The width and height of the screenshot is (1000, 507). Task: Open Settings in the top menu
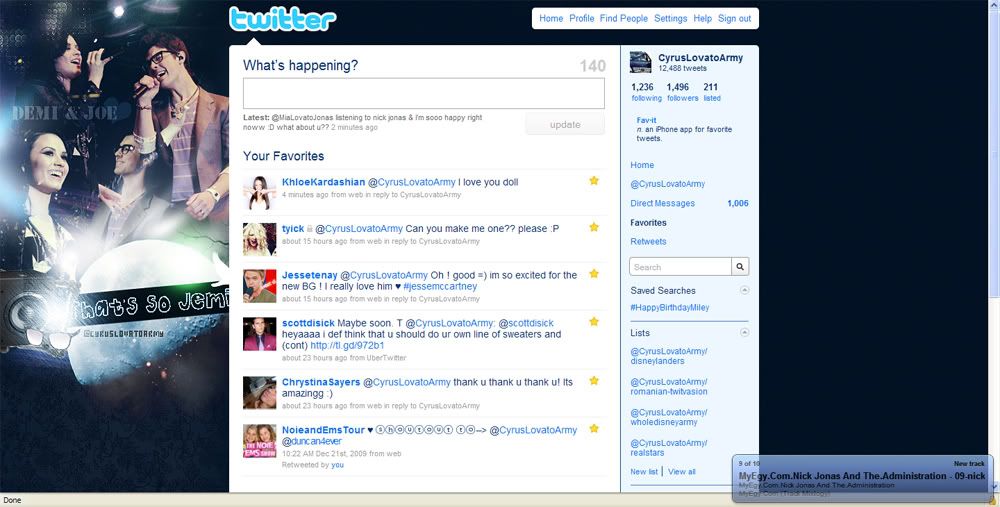pyautogui.click(x=670, y=19)
